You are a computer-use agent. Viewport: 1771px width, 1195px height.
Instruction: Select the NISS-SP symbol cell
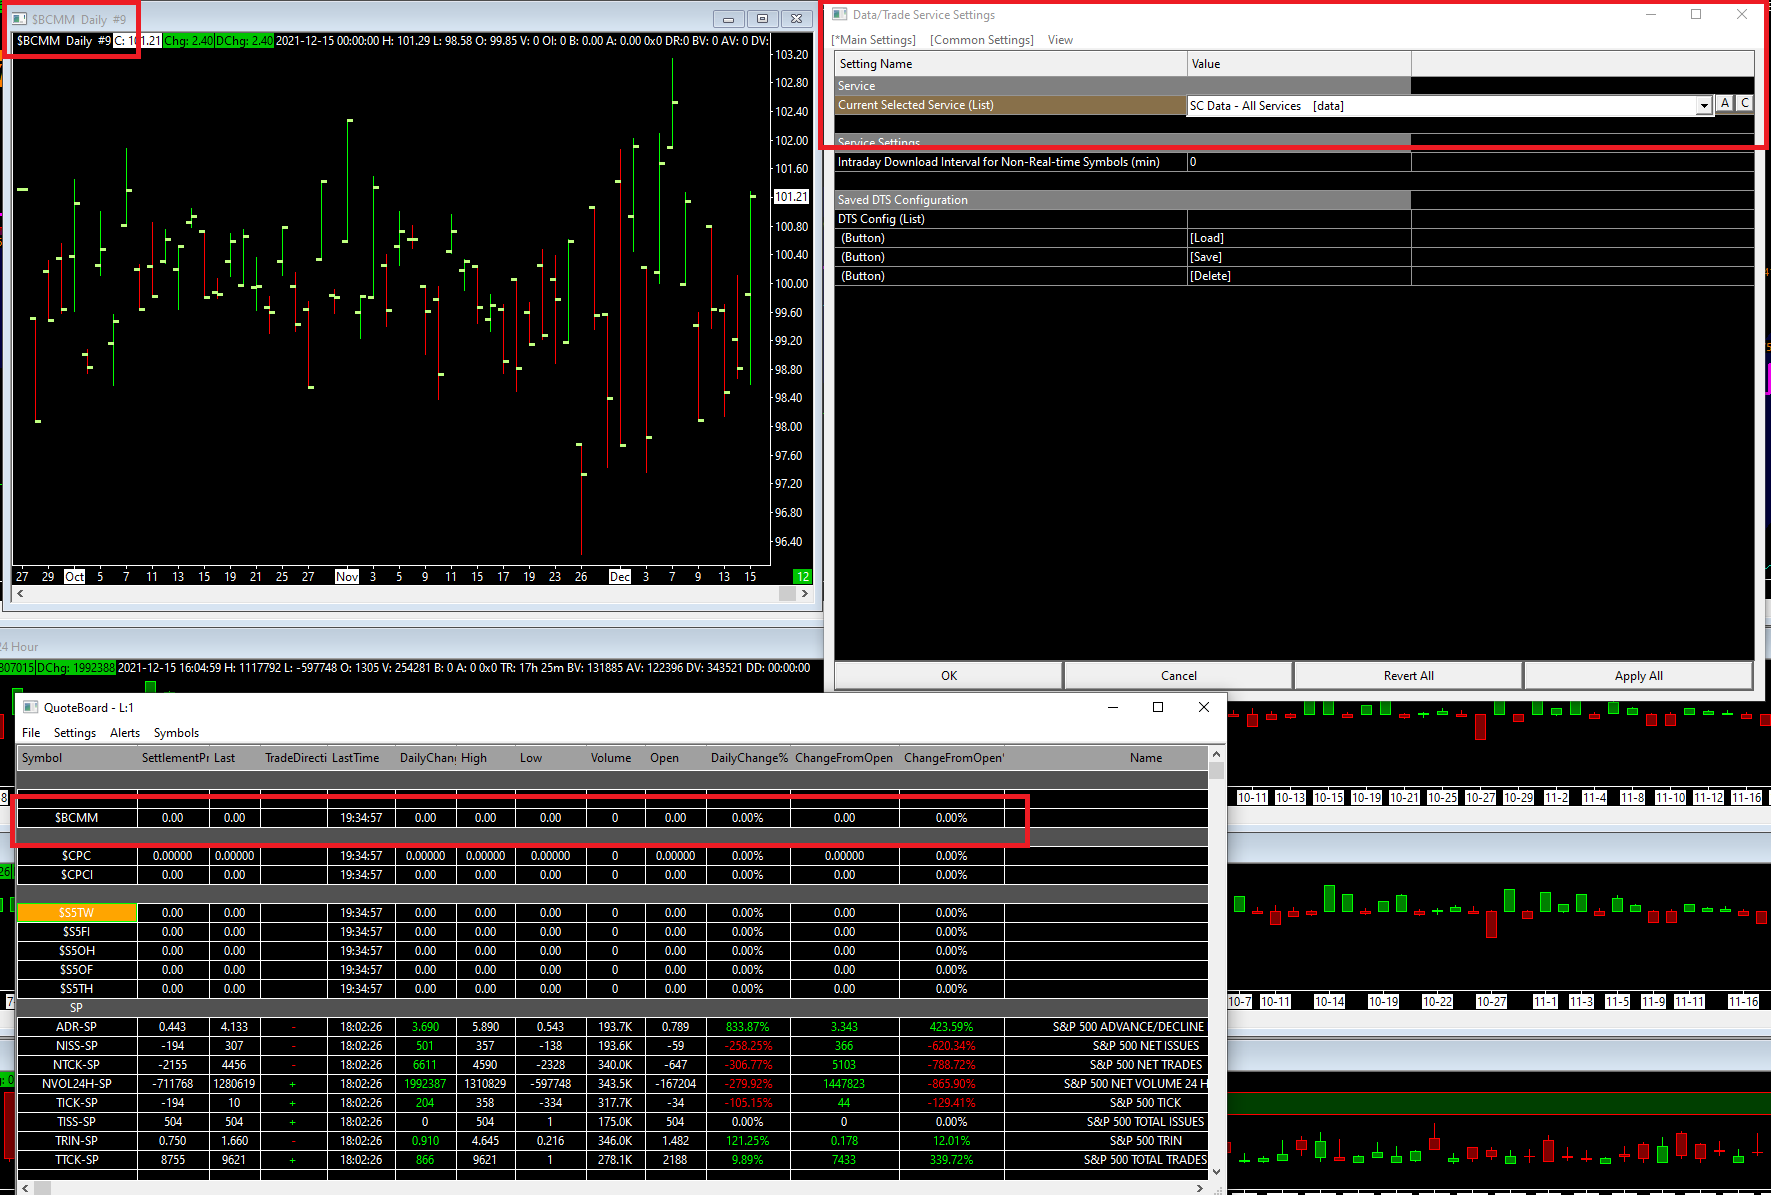coord(77,1046)
